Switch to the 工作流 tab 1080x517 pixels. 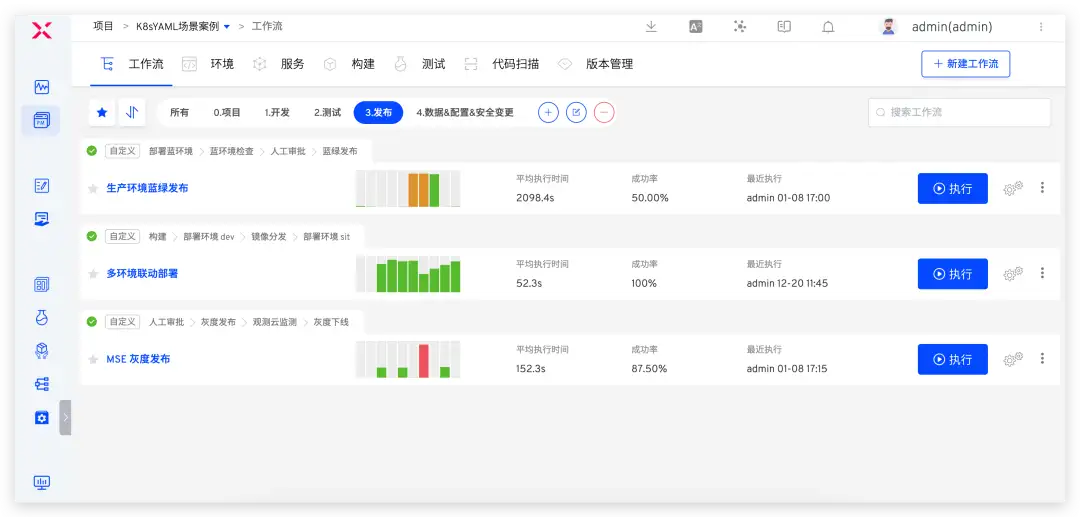pyautogui.click(x=132, y=64)
